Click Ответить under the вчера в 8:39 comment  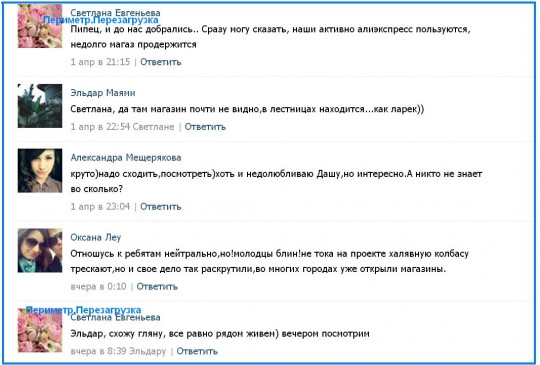(x=197, y=351)
